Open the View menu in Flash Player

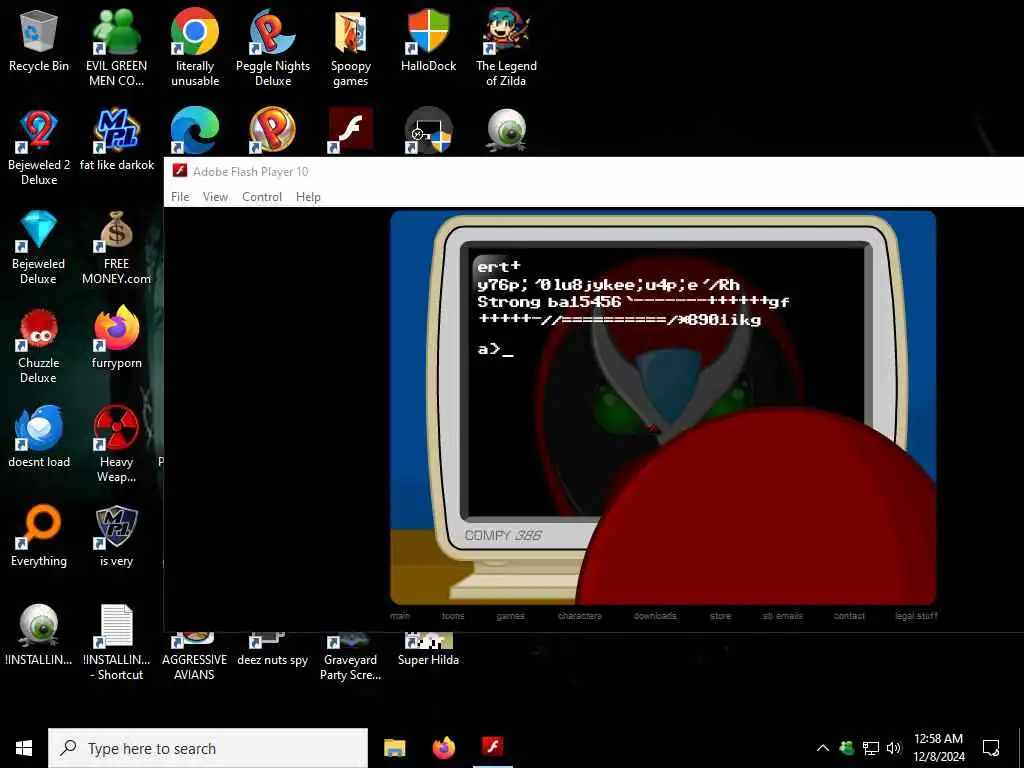[x=215, y=197]
